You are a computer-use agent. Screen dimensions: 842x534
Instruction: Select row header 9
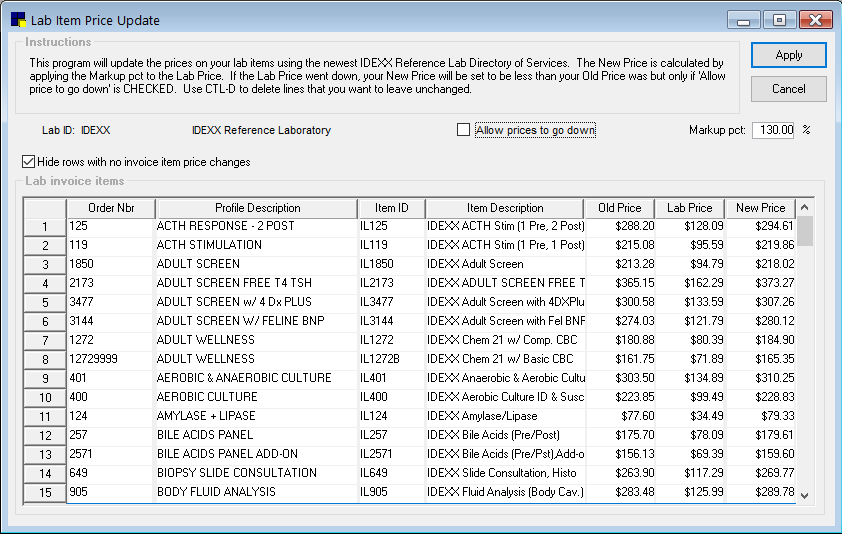[x=45, y=379]
